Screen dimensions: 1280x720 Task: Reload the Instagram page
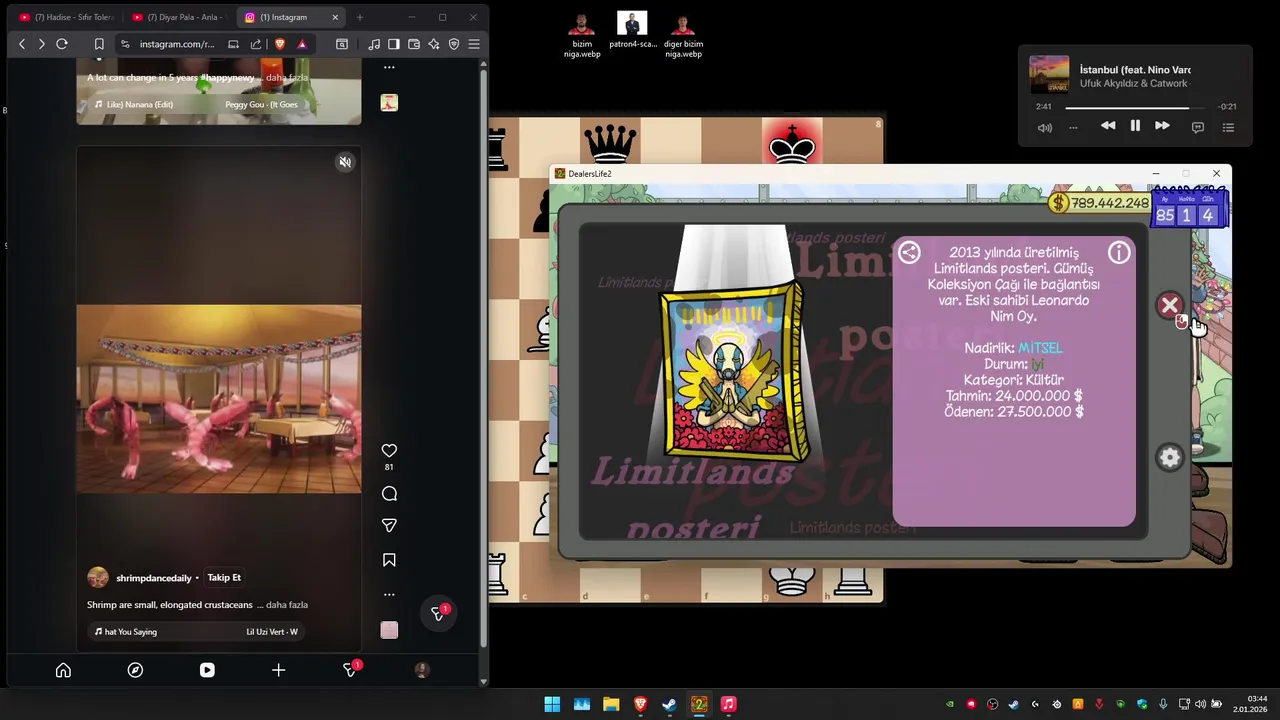62,44
